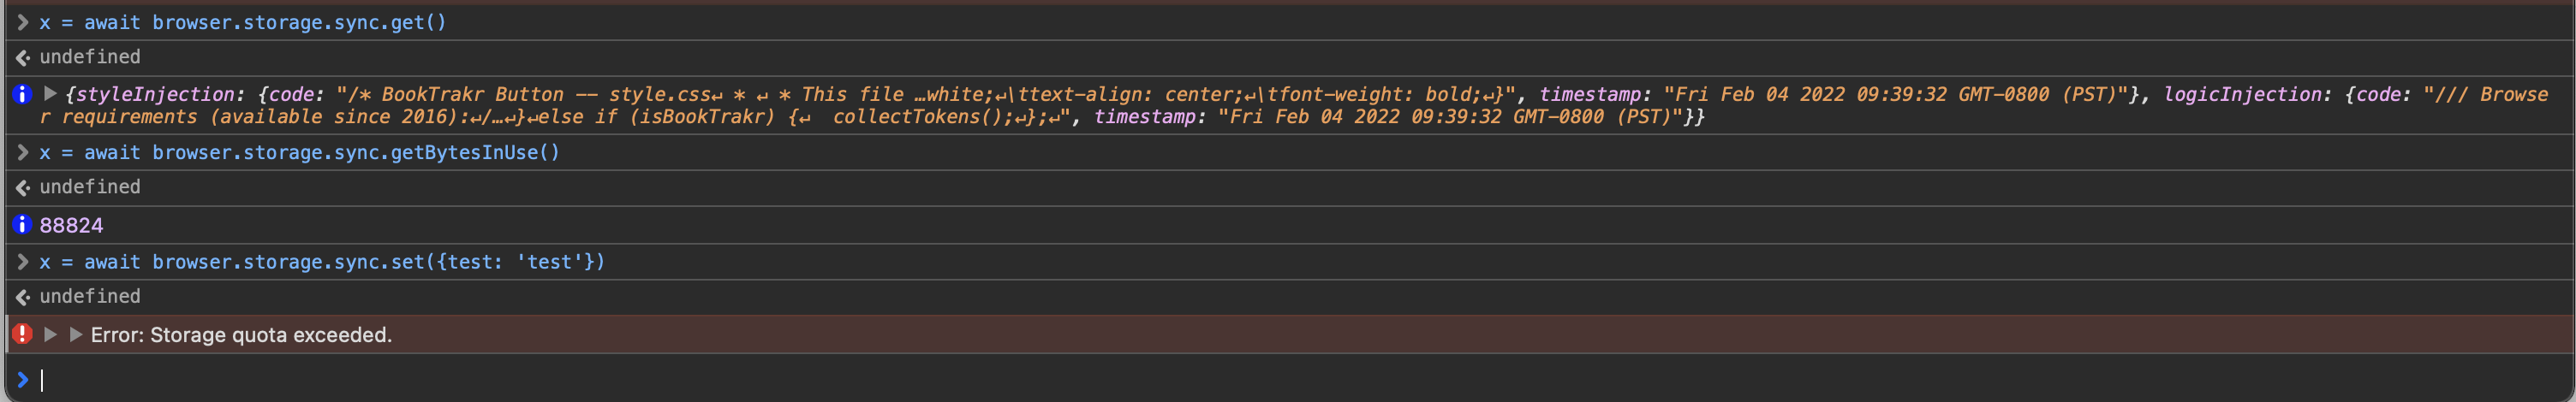This screenshot has width=2576, height=402.
Task: Click the input chevron beside the getBytesInUse() command
Action: (22, 152)
